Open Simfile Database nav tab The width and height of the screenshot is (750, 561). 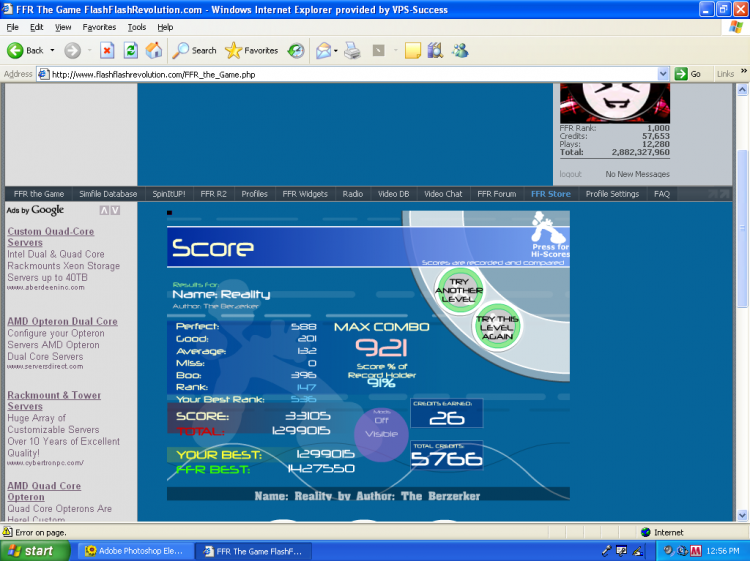(x=108, y=194)
